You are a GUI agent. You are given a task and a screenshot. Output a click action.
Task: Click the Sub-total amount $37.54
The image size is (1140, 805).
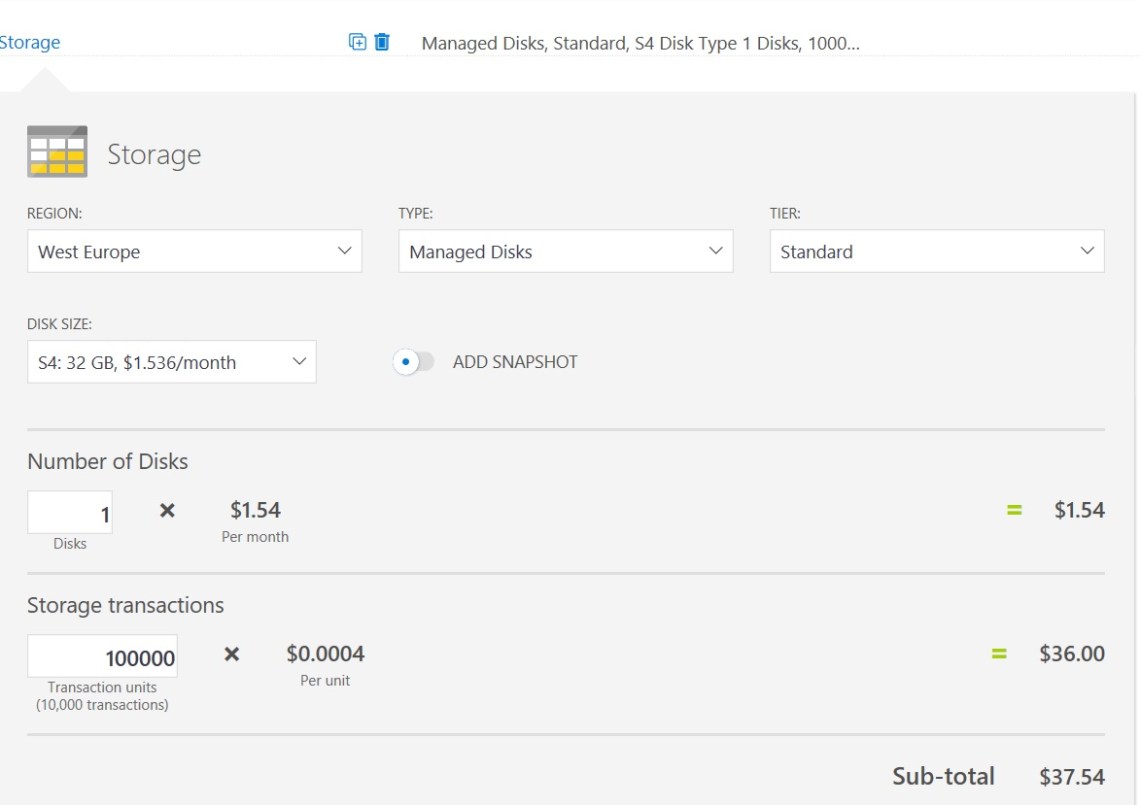click(1072, 777)
